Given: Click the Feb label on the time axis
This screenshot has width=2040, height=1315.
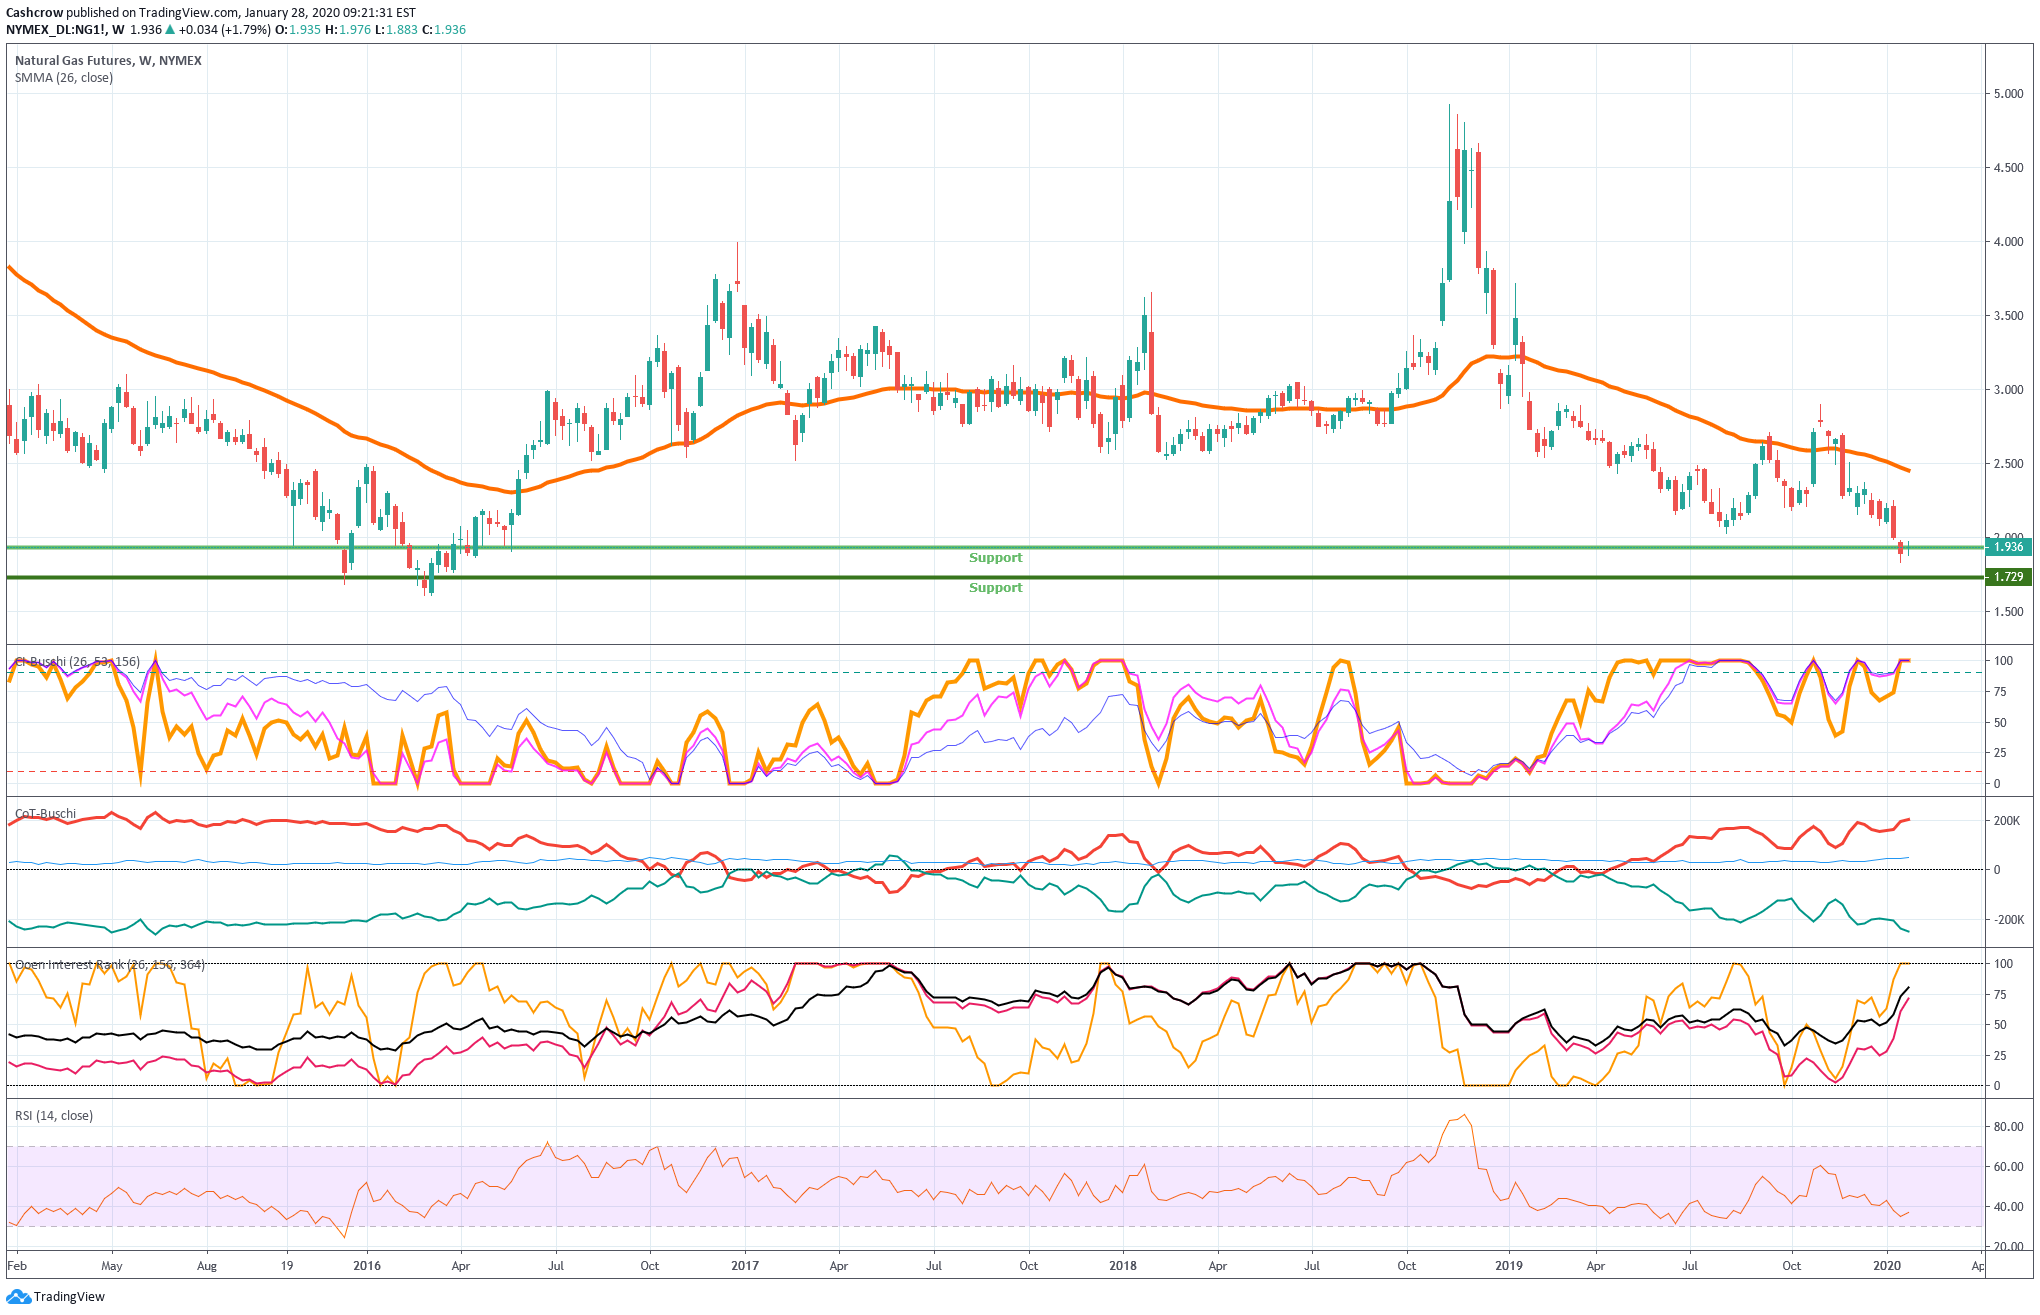Looking at the screenshot, I should (x=17, y=1265).
